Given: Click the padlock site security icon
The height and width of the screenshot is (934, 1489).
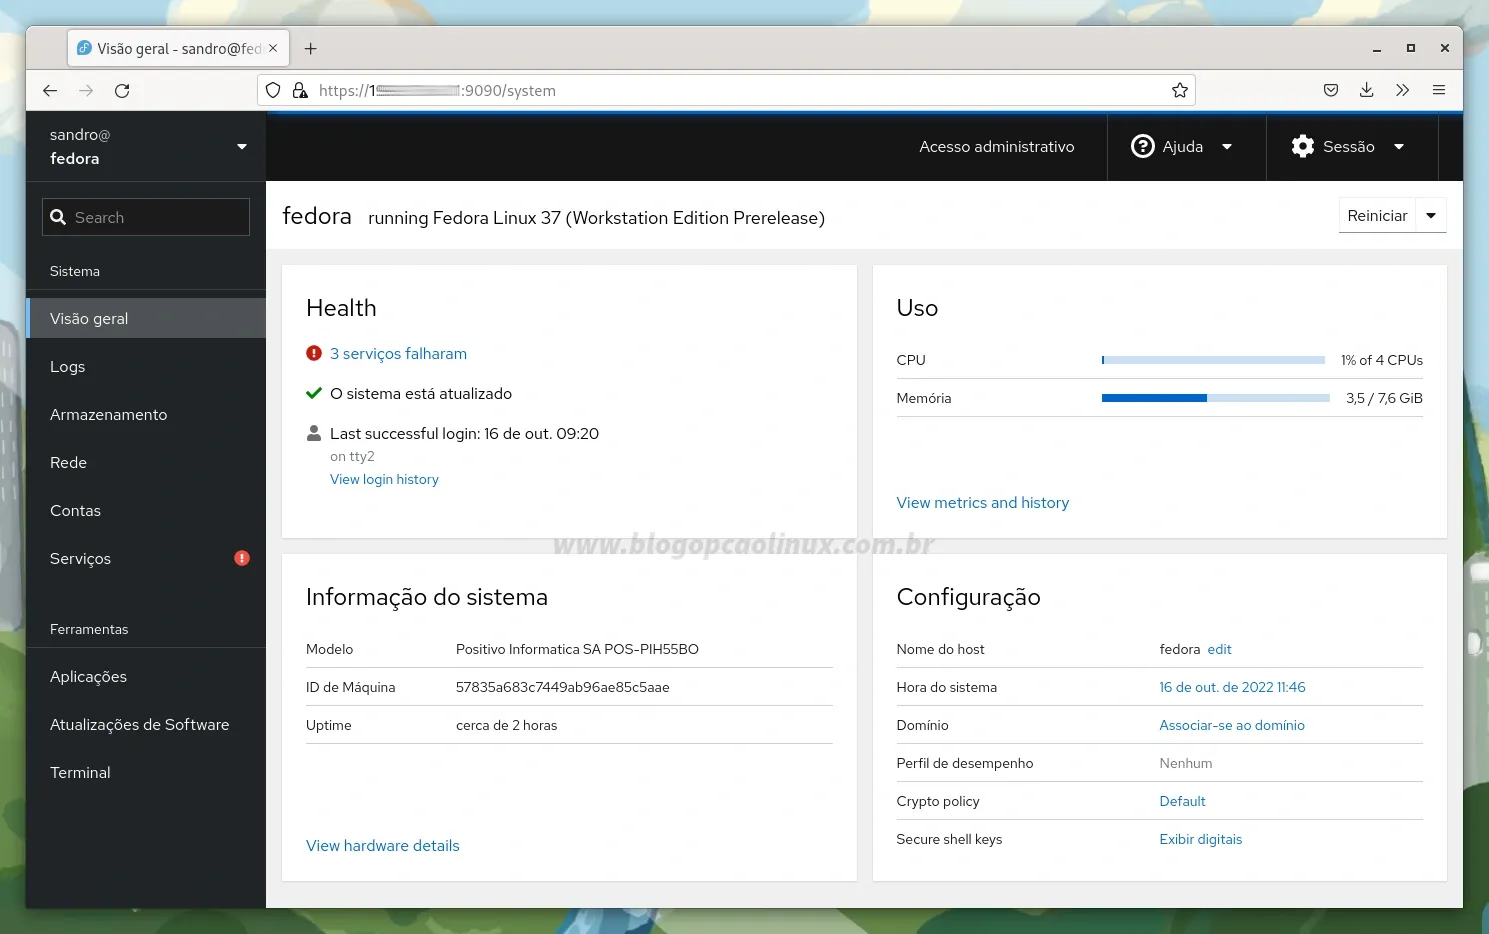Looking at the screenshot, I should click(300, 90).
